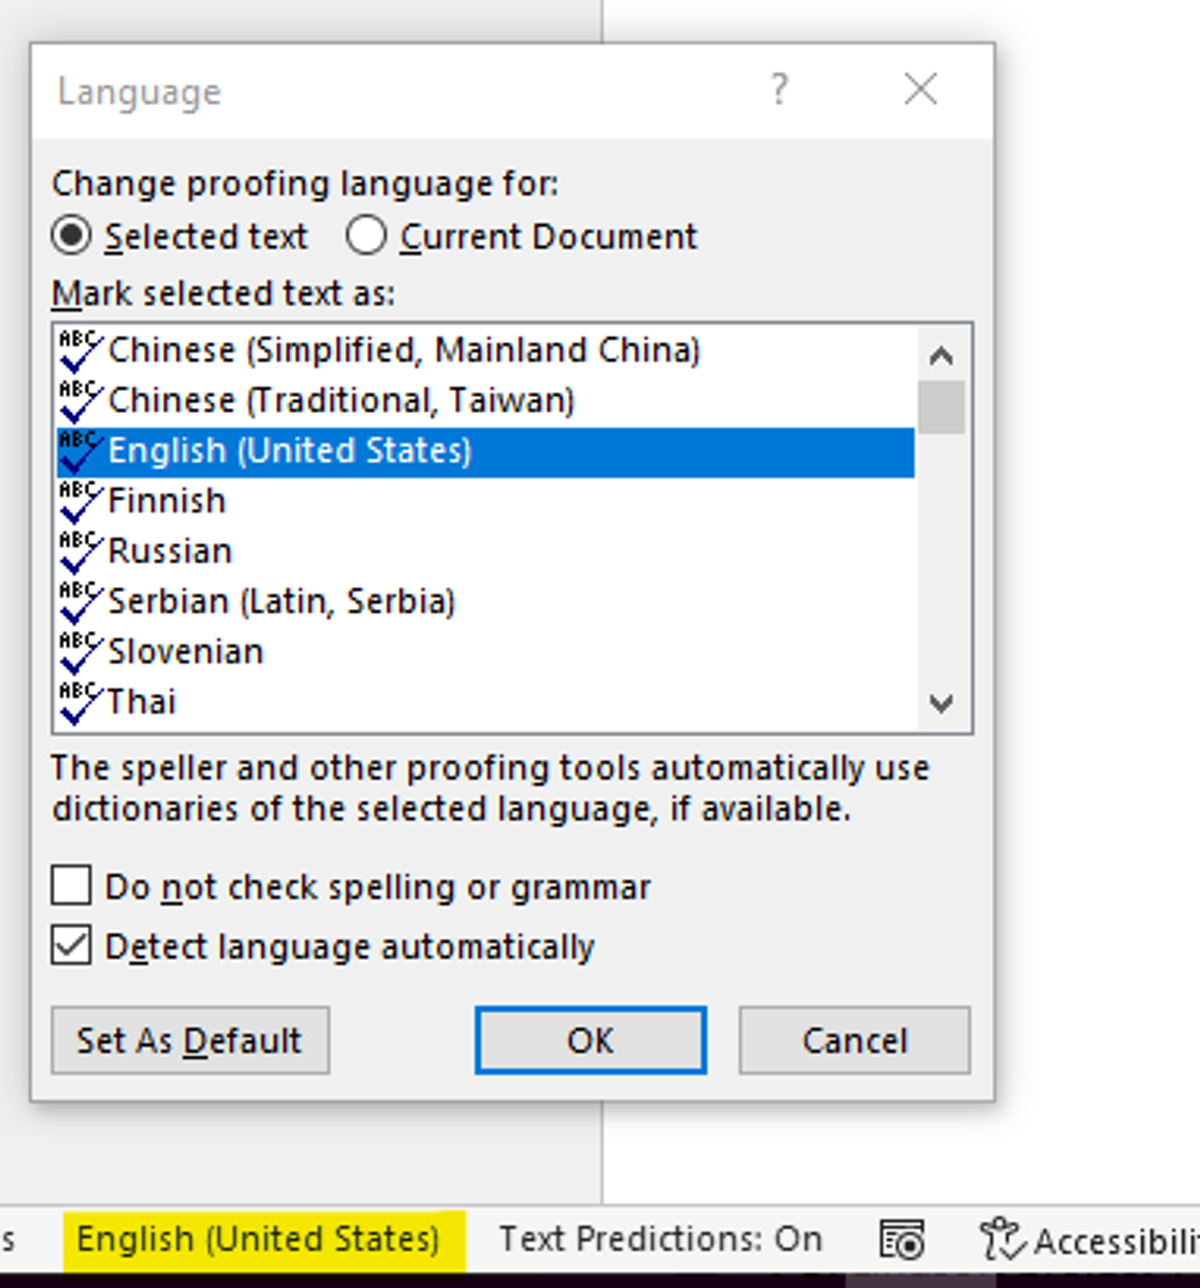Click Text Predictions: On in status bar
Viewport: 1200px width, 1288px height.
point(661,1239)
